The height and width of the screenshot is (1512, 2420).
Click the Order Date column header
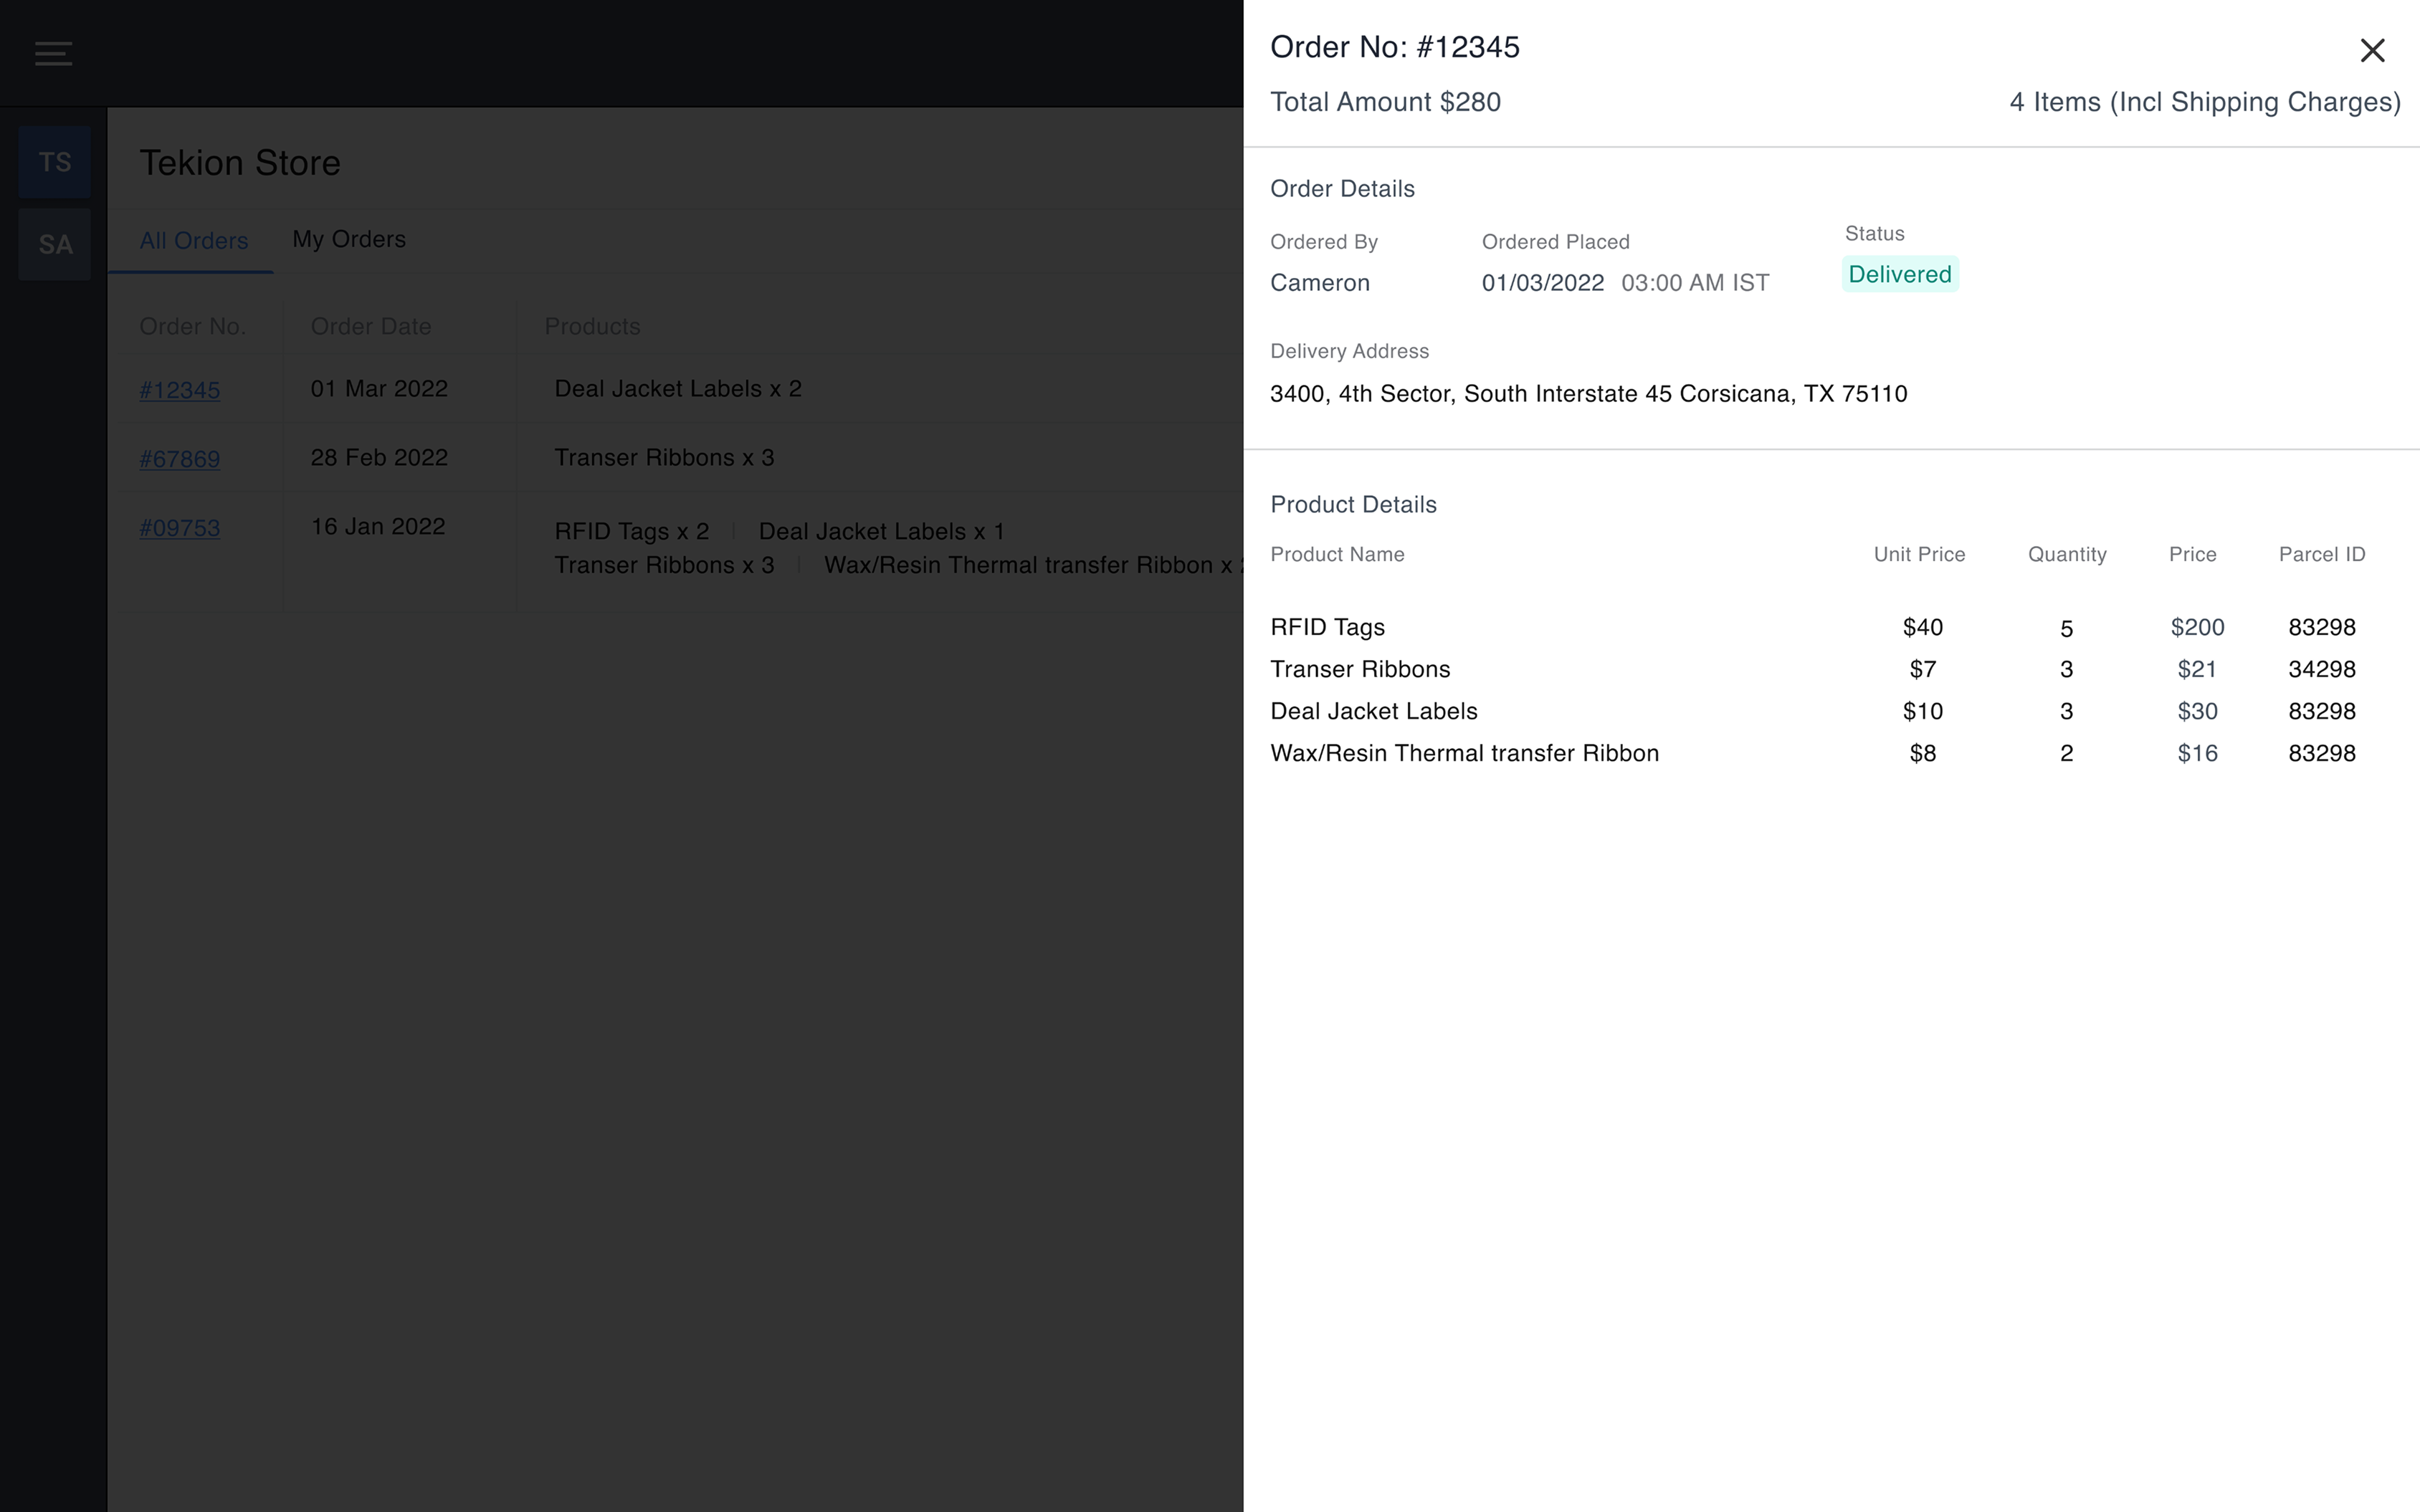pyautogui.click(x=371, y=326)
